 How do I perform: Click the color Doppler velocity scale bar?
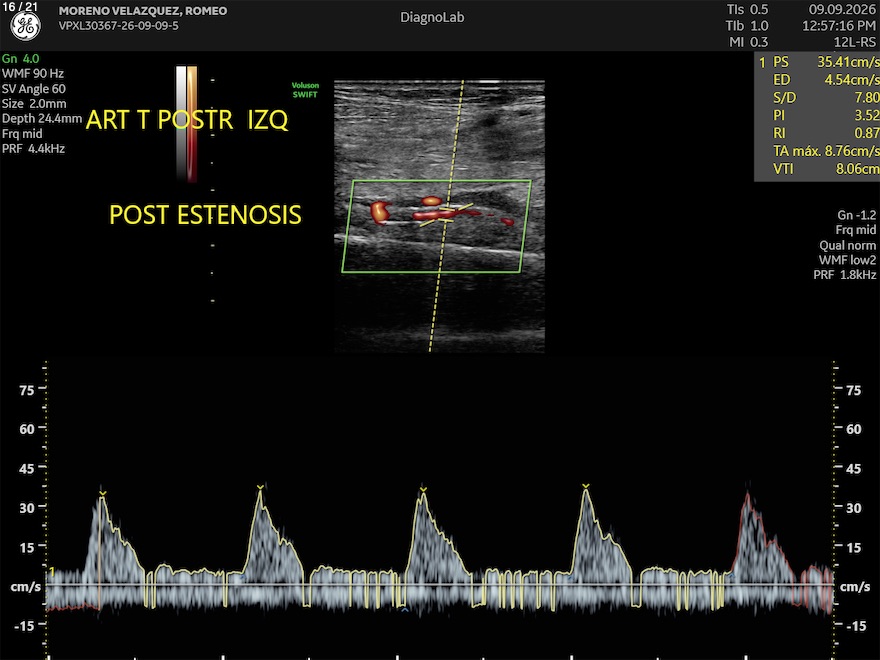(192, 123)
